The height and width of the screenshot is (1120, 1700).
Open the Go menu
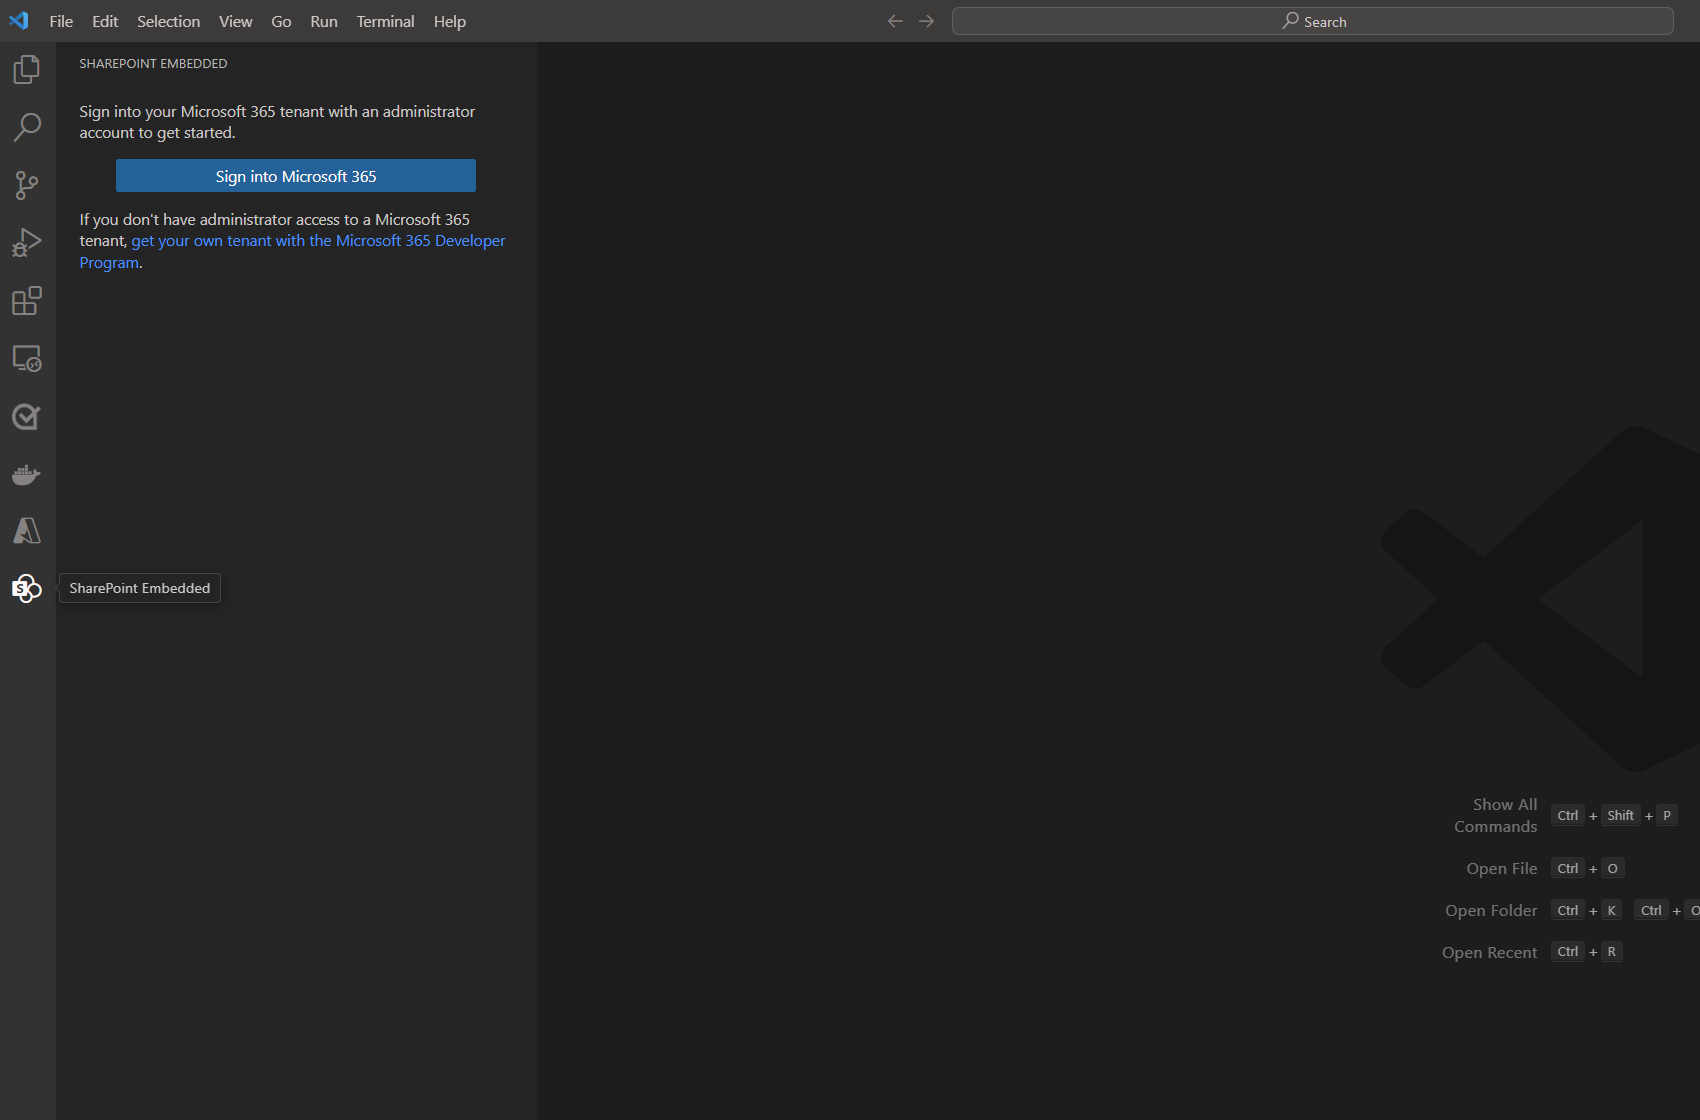[x=281, y=21]
